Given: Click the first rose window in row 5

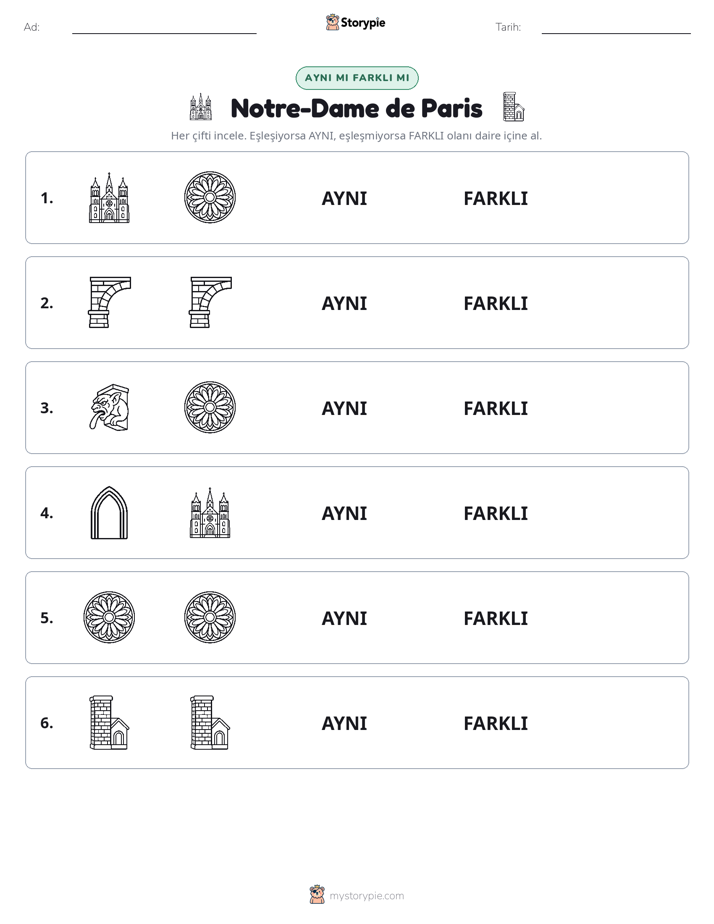Looking at the screenshot, I should coord(109,617).
